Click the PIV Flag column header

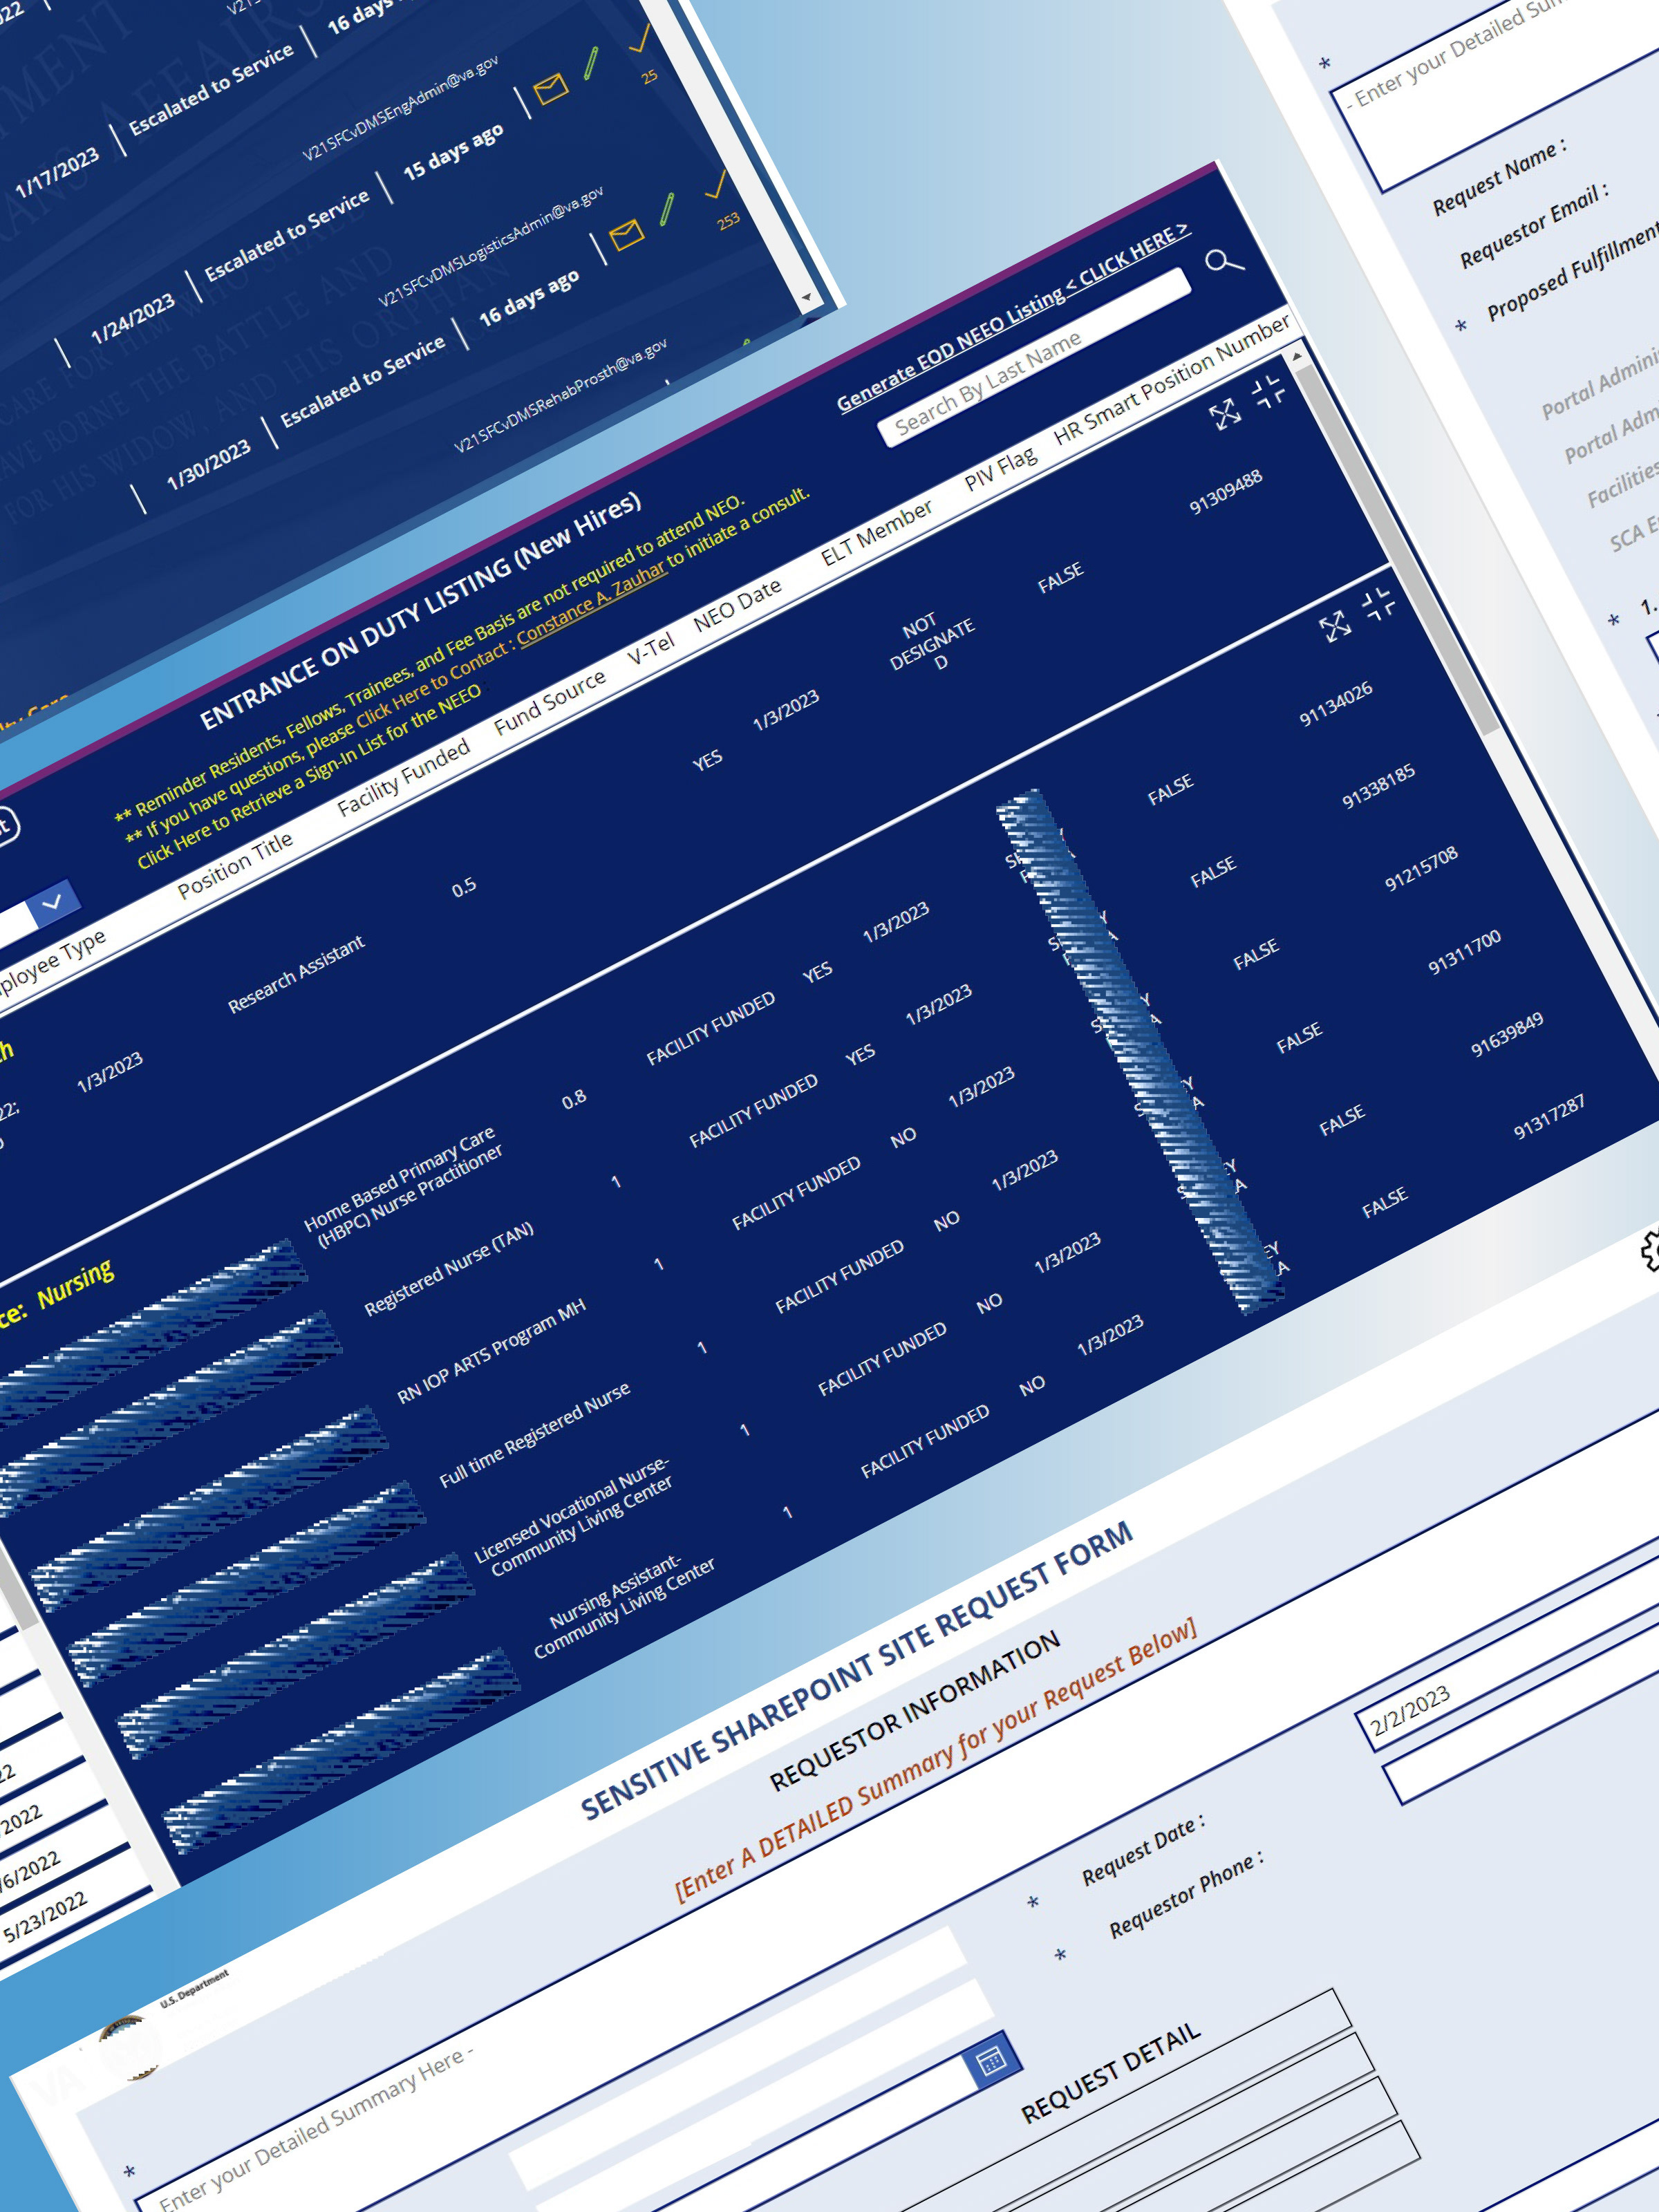[x=1000, y=467]
